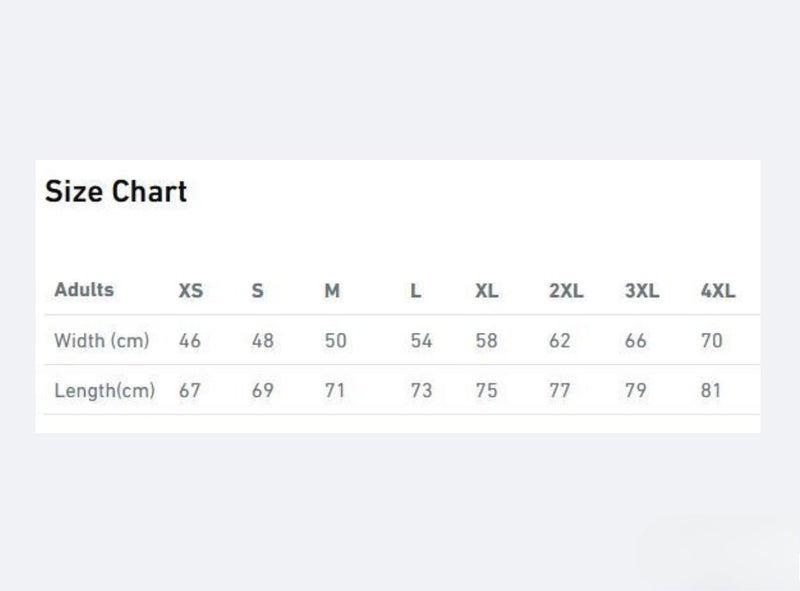Viewport: 800px width, 591px height.
Task: Select the Length(cm) row label
Action: [105, 390]
